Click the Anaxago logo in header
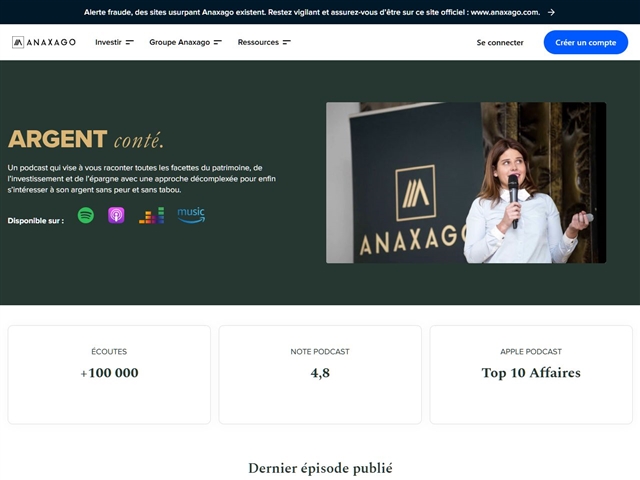The height and width of the screenshot is (480, 640). tap(44, 42)
